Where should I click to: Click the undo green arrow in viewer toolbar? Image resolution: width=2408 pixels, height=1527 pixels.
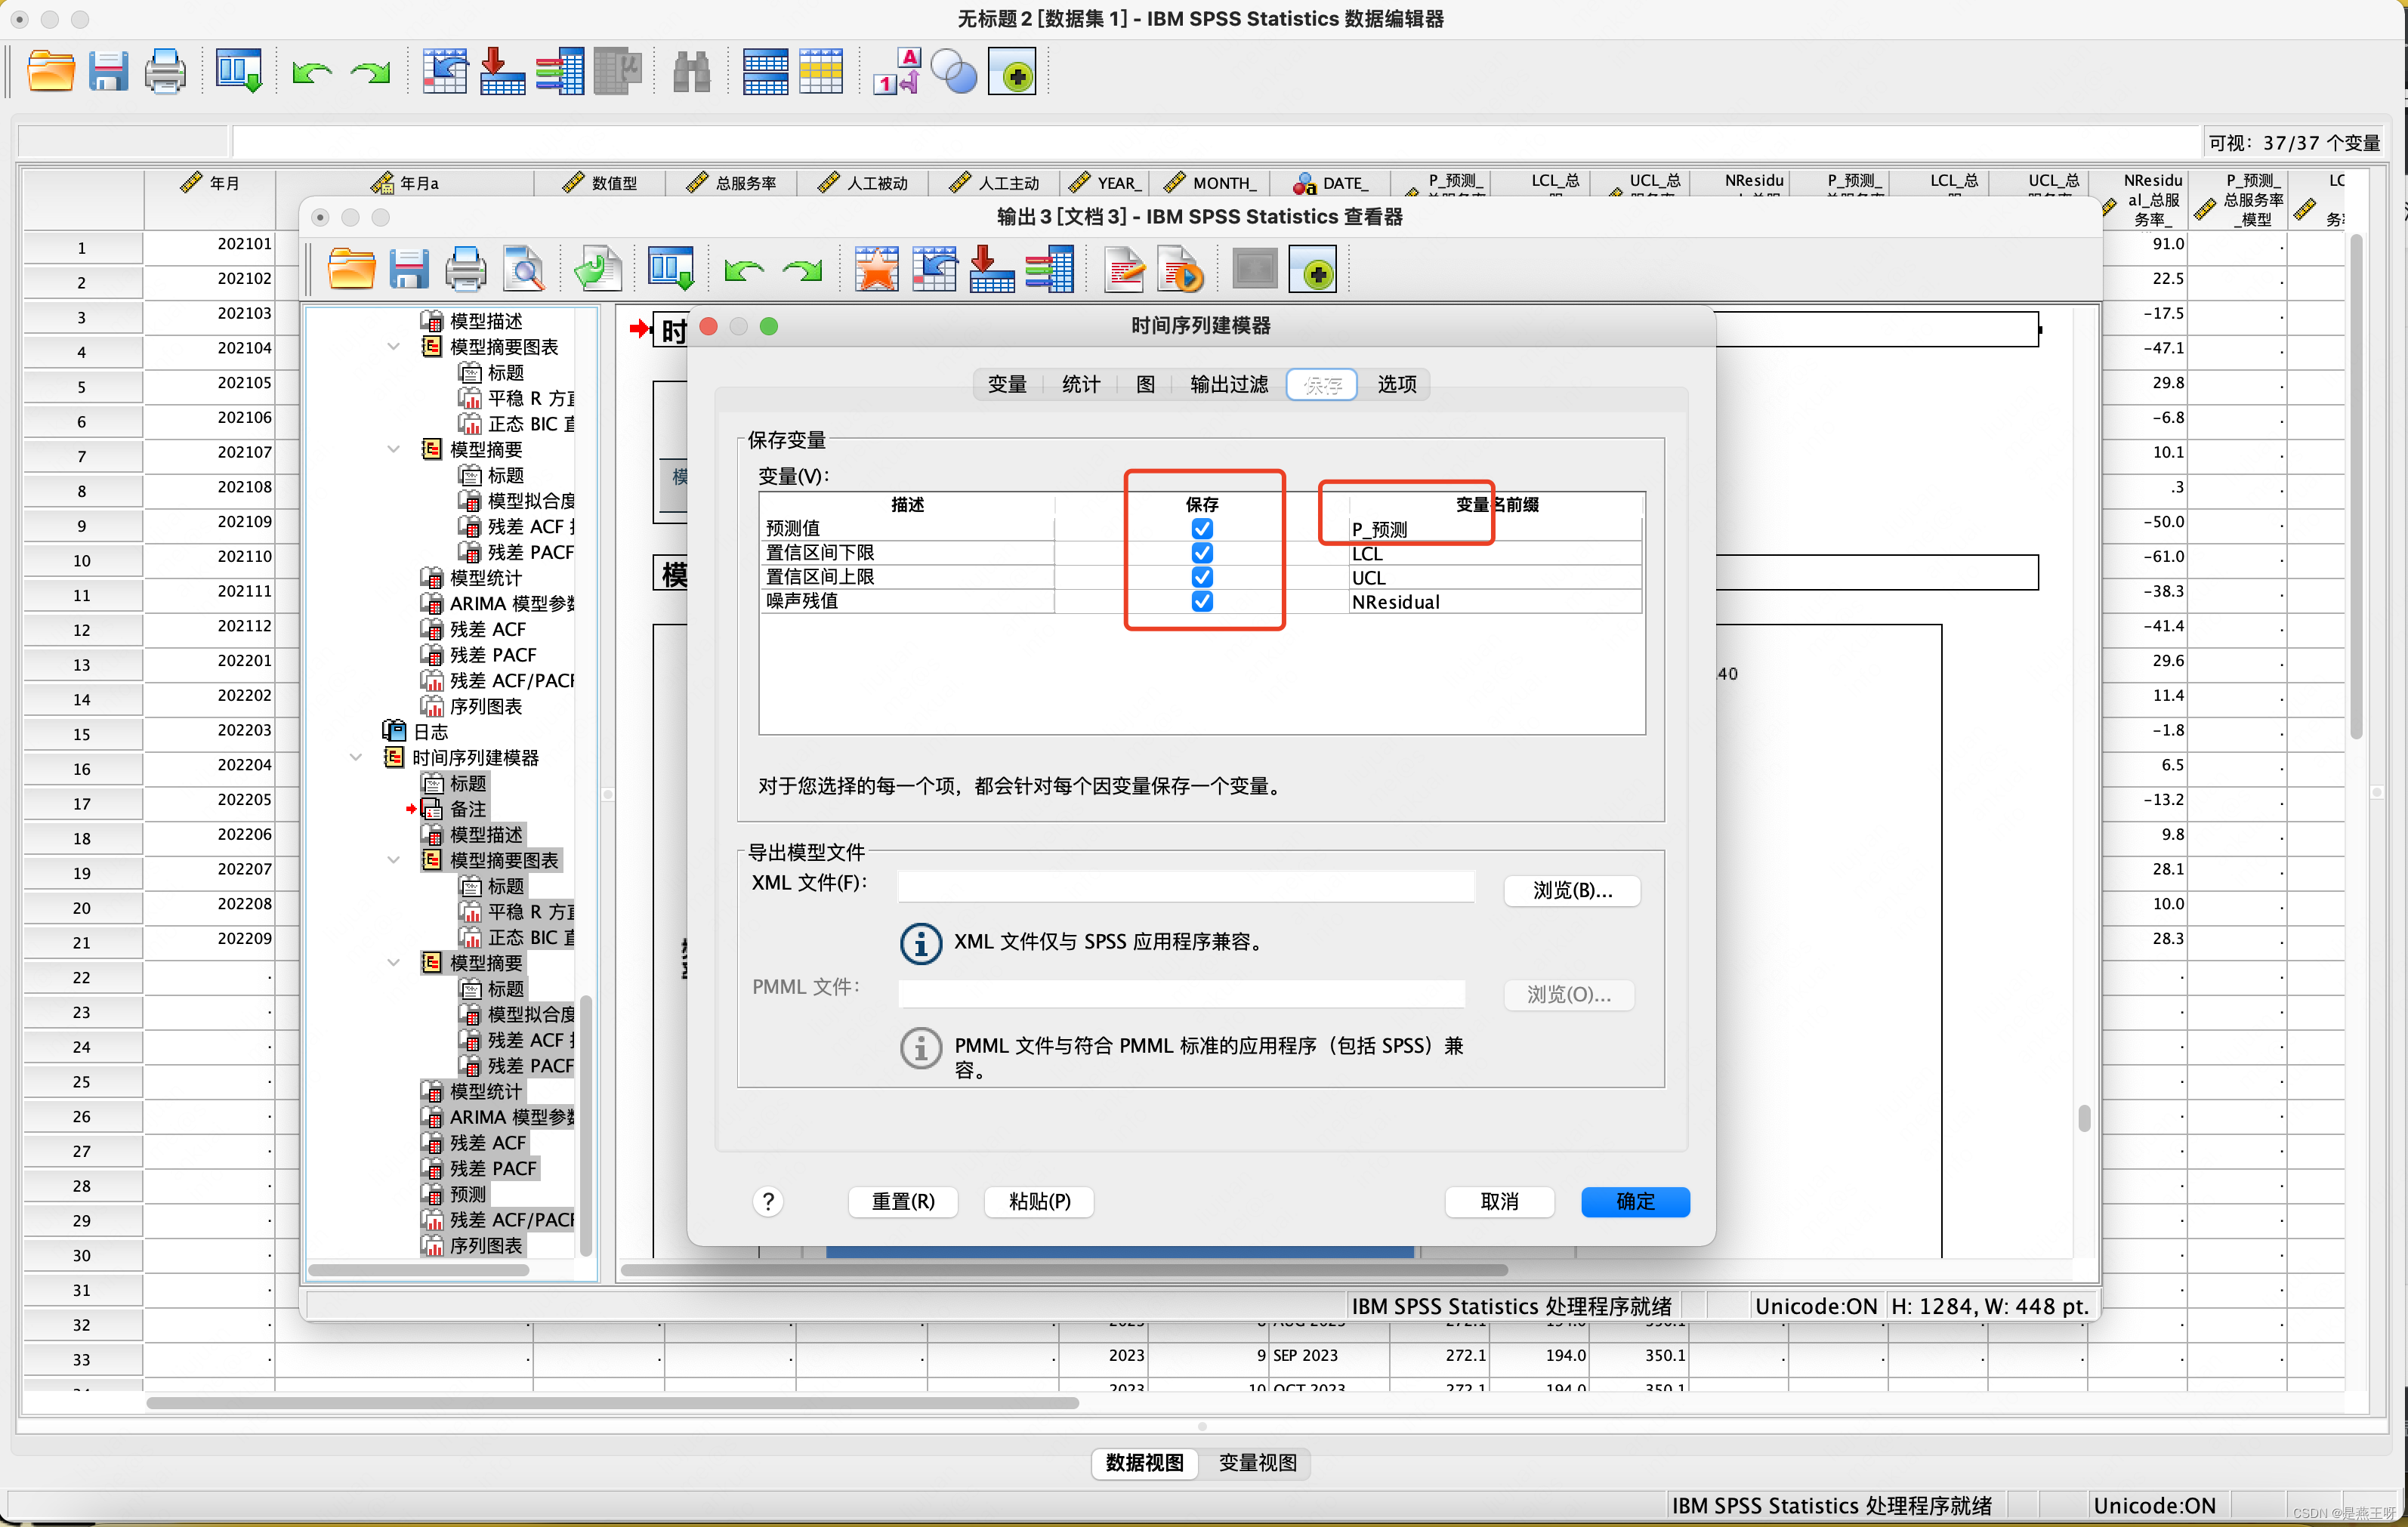coord(743,271)
